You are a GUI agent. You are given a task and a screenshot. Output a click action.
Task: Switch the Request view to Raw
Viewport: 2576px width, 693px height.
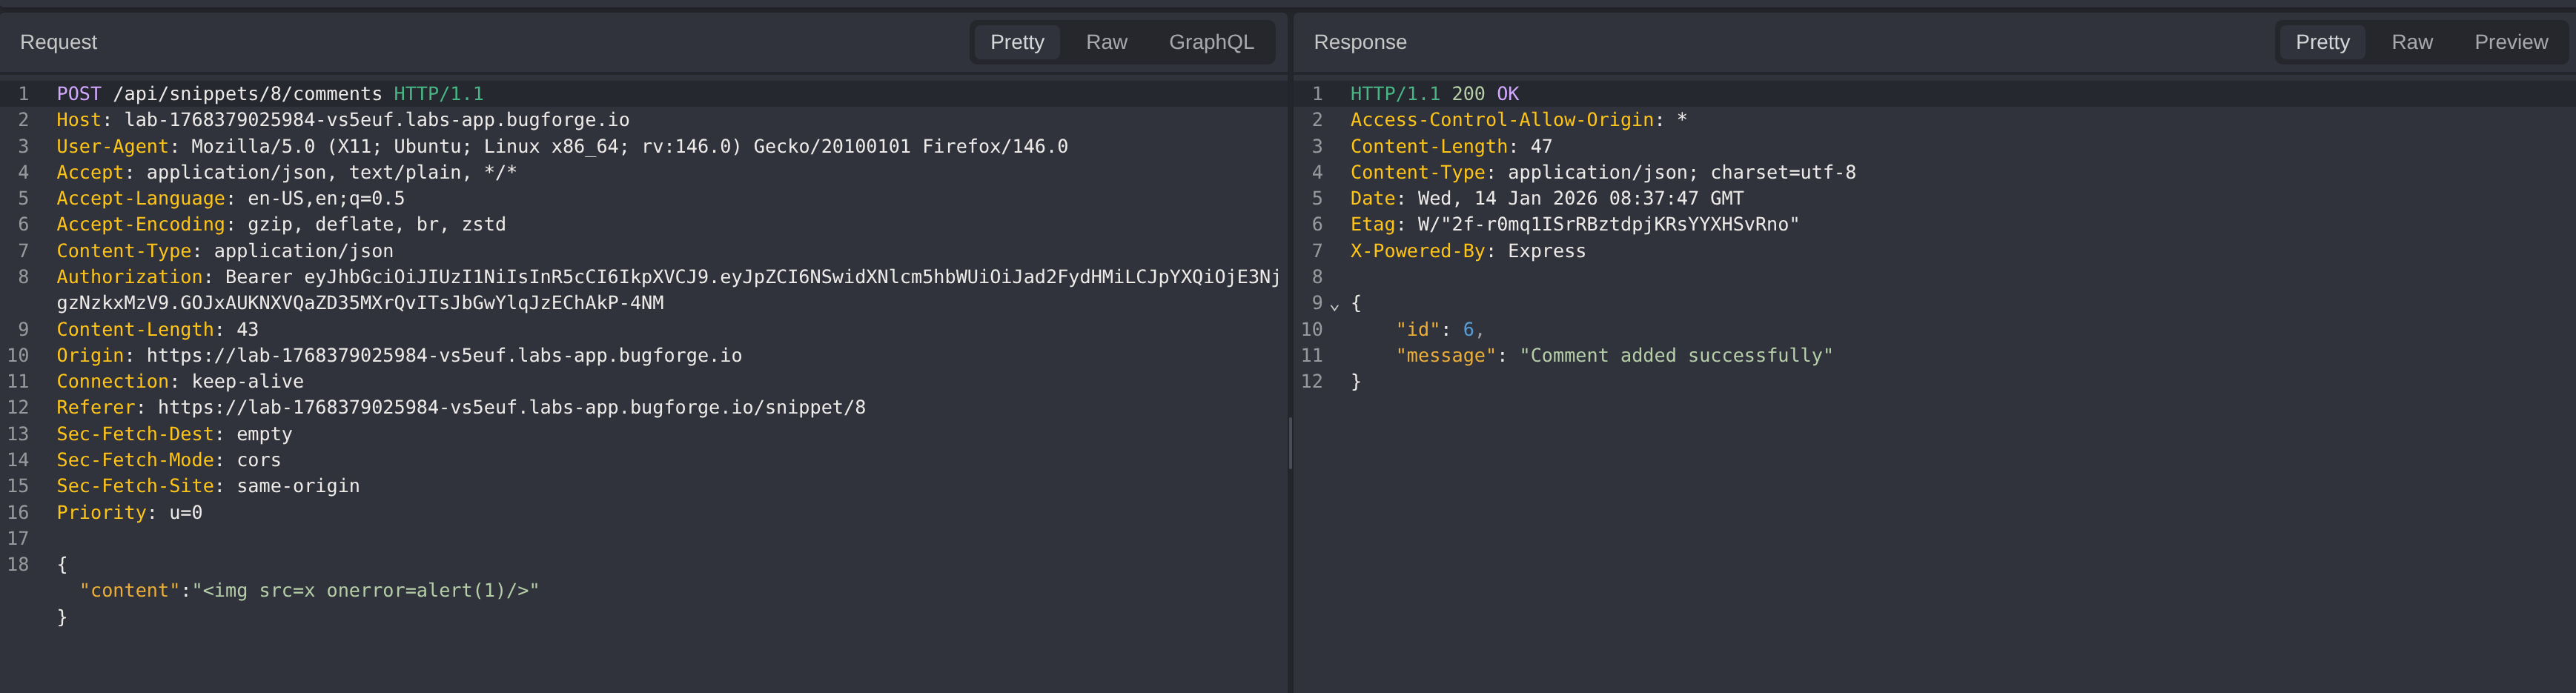tap(1106, 42)
